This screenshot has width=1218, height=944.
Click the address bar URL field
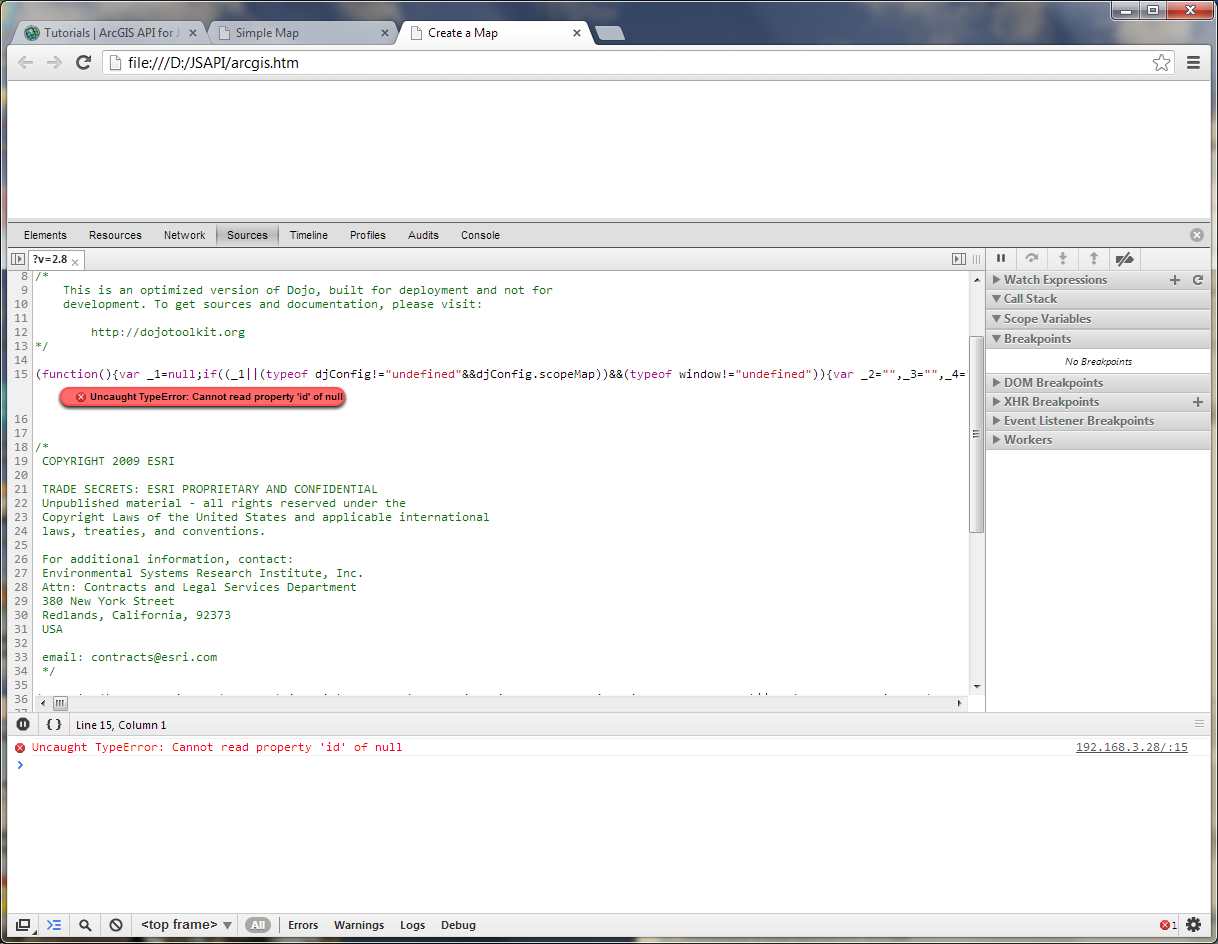(x=637, y=63)
